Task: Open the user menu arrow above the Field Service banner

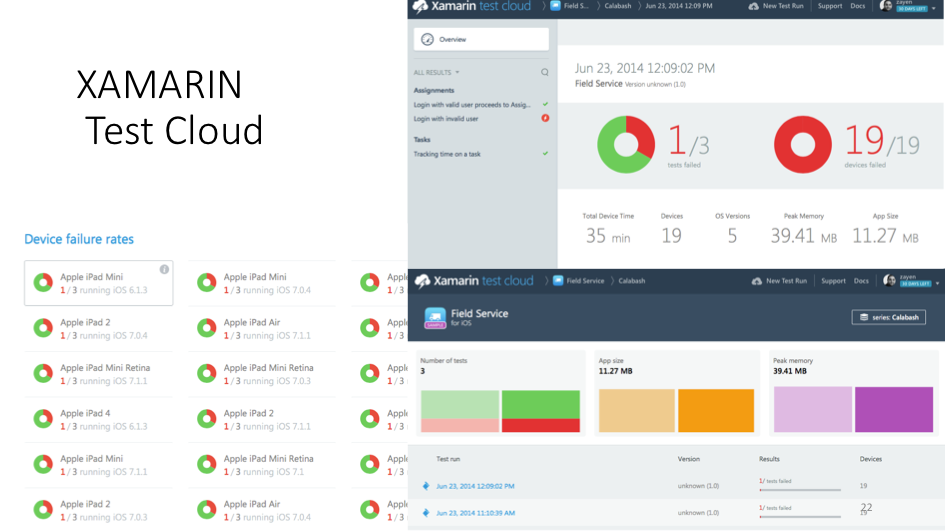Action: click(x=937, y=283)
